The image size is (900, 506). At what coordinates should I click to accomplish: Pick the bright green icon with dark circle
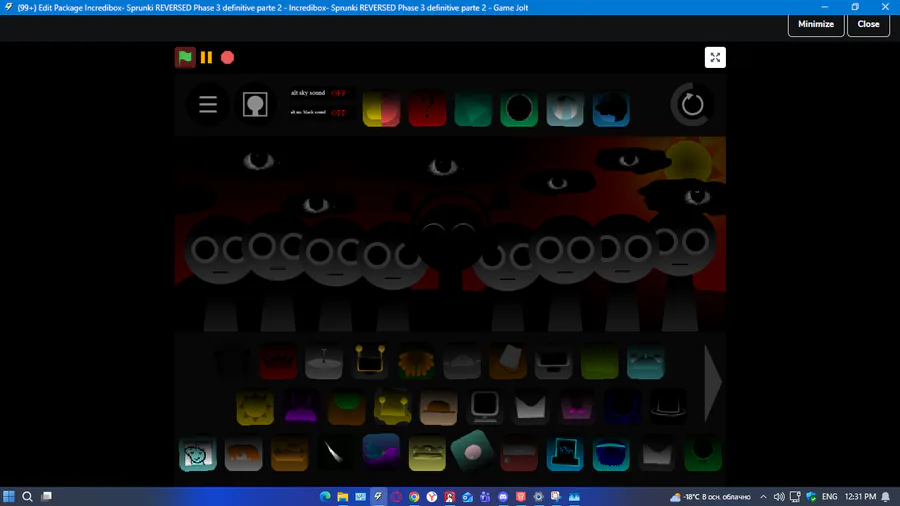[x=703, y=453]
